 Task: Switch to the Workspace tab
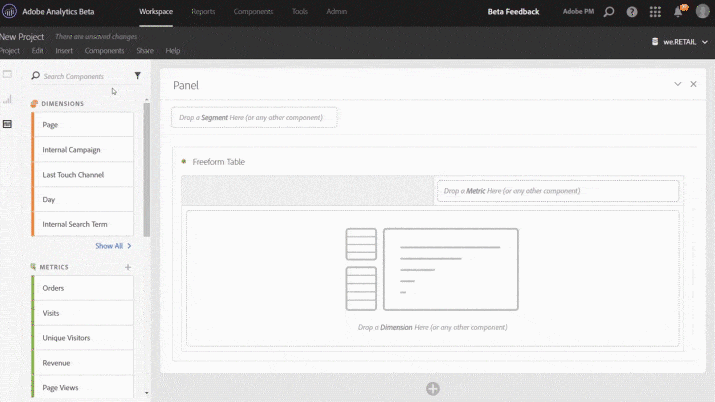tap(156, 11)
